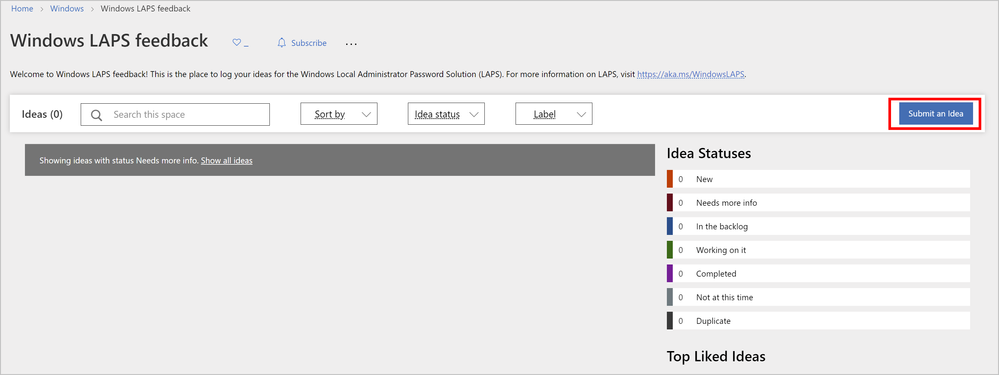
Task: Filter by Completed status
Action: [x=818, y=273]
